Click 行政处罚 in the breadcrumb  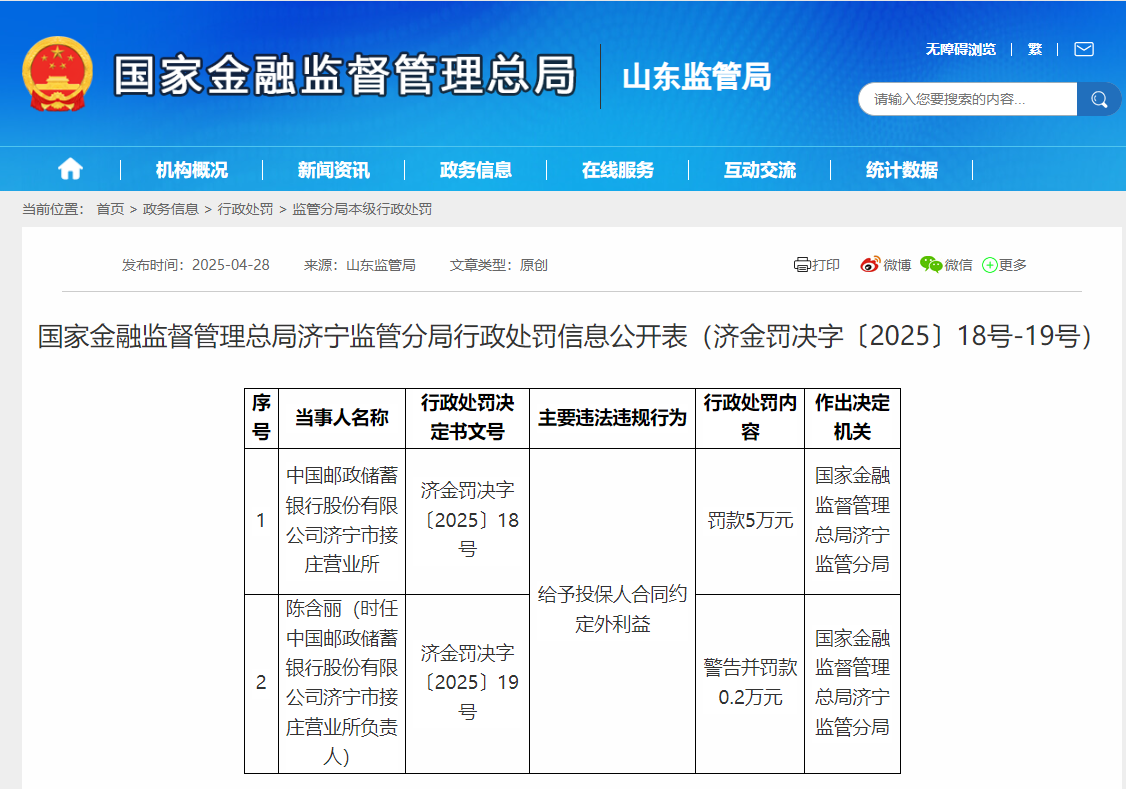point(246,209)
